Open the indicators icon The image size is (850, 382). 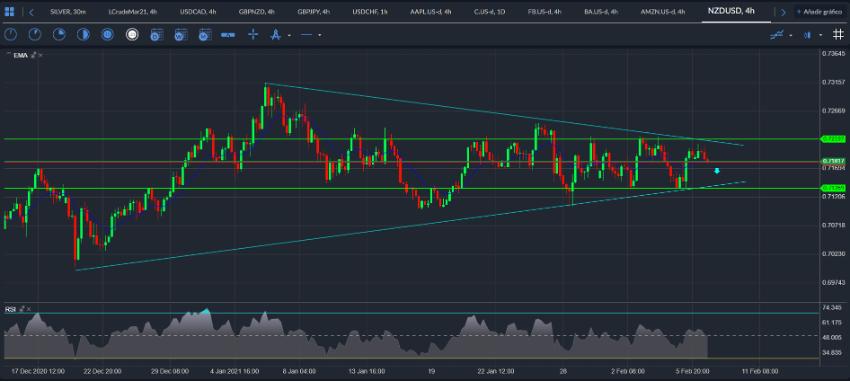pyautogui.click(x=777, y=35)
